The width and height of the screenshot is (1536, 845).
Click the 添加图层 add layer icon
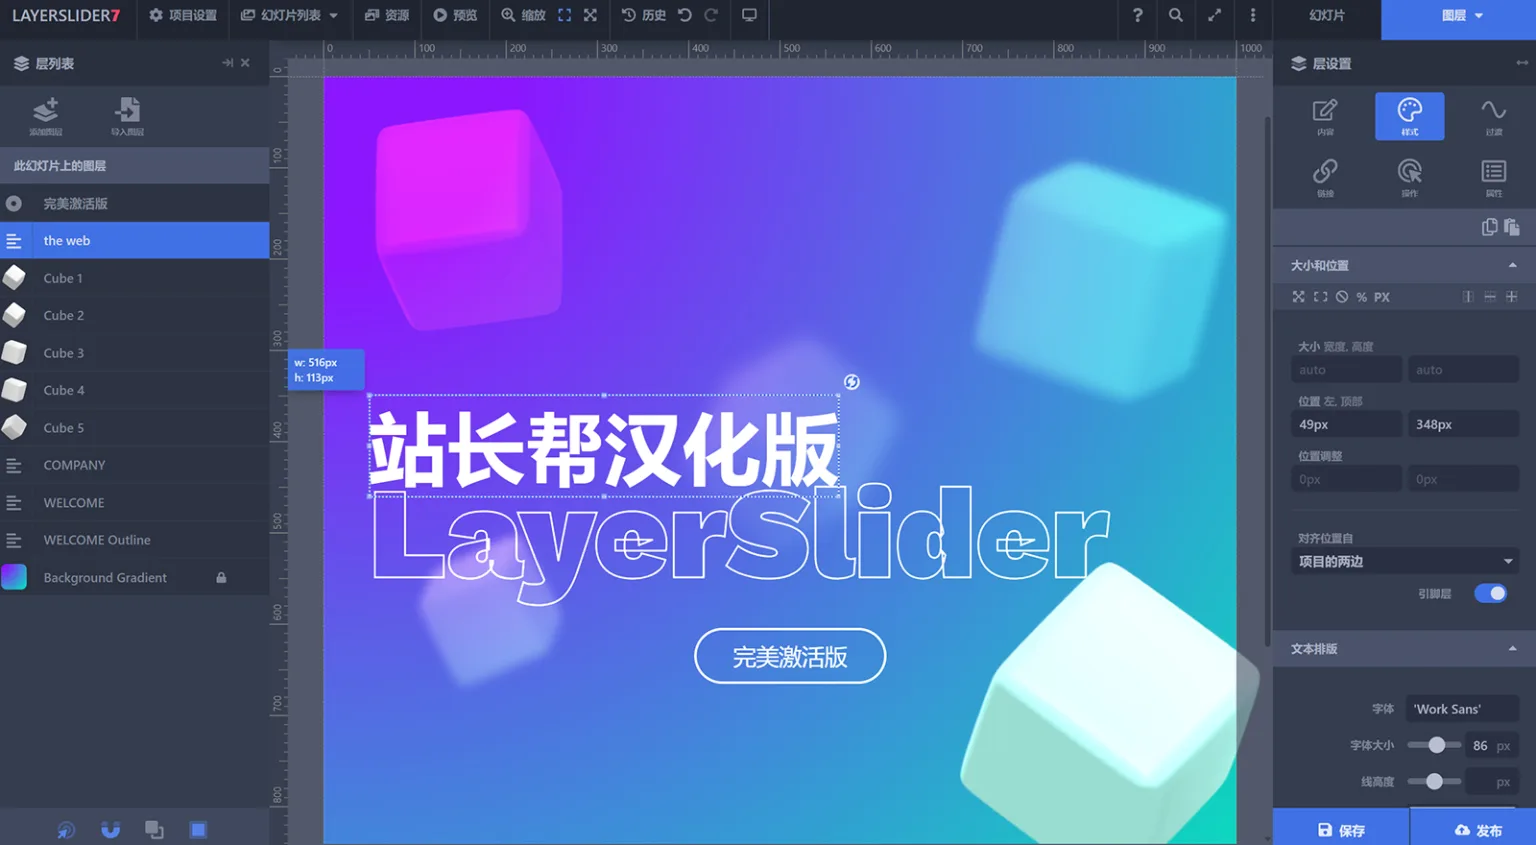coord(45,116)
